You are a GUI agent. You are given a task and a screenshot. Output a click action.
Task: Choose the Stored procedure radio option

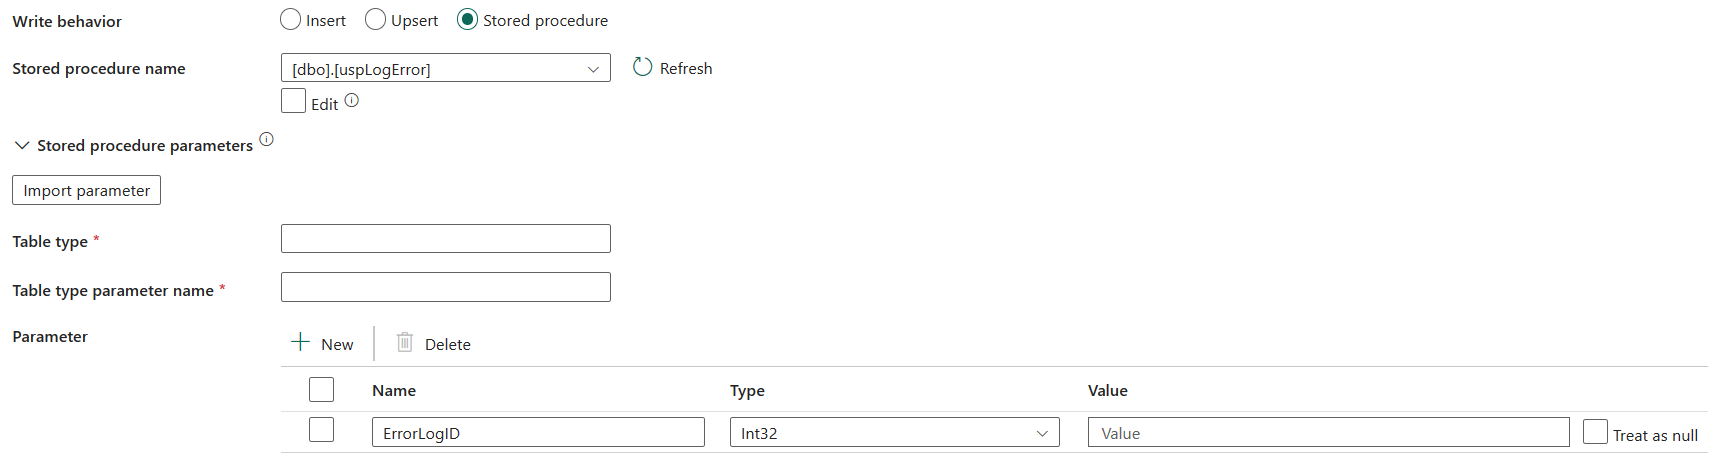coord(467,20)
